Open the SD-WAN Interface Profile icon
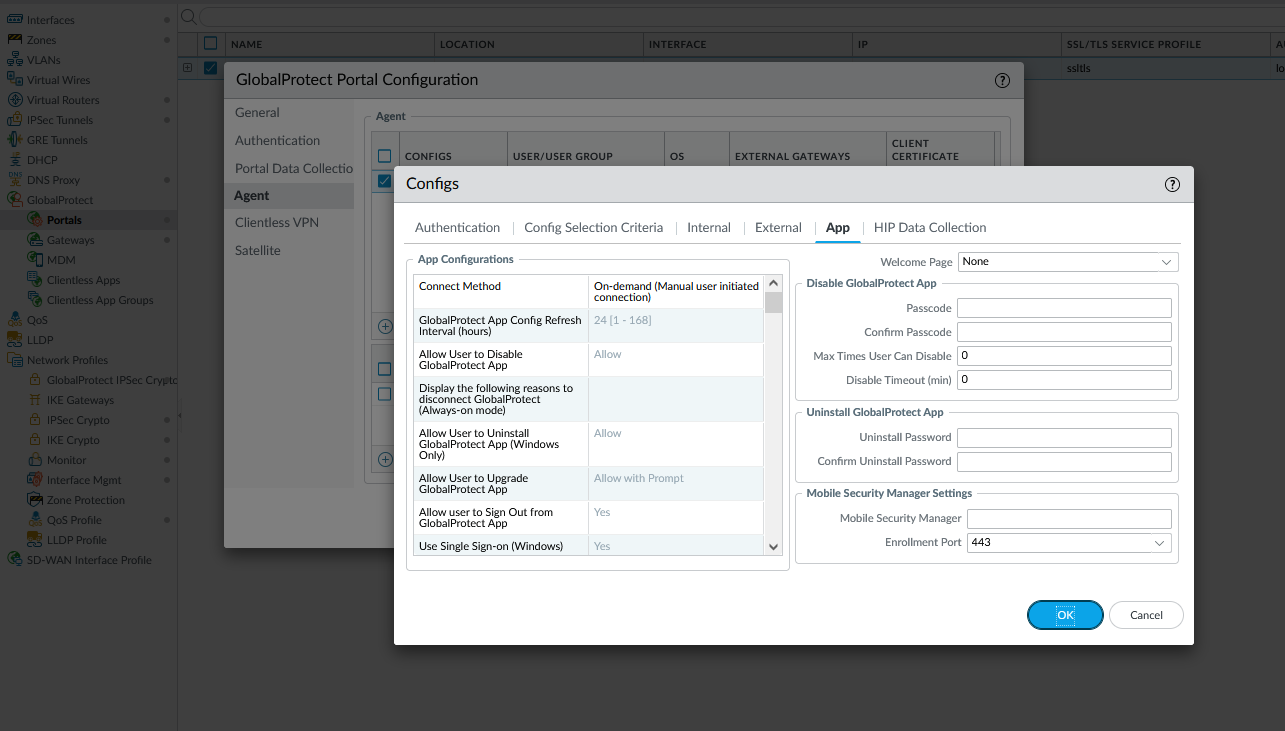Image resolution: width=1285 pixels, height=731 pixels. (15, 560)
